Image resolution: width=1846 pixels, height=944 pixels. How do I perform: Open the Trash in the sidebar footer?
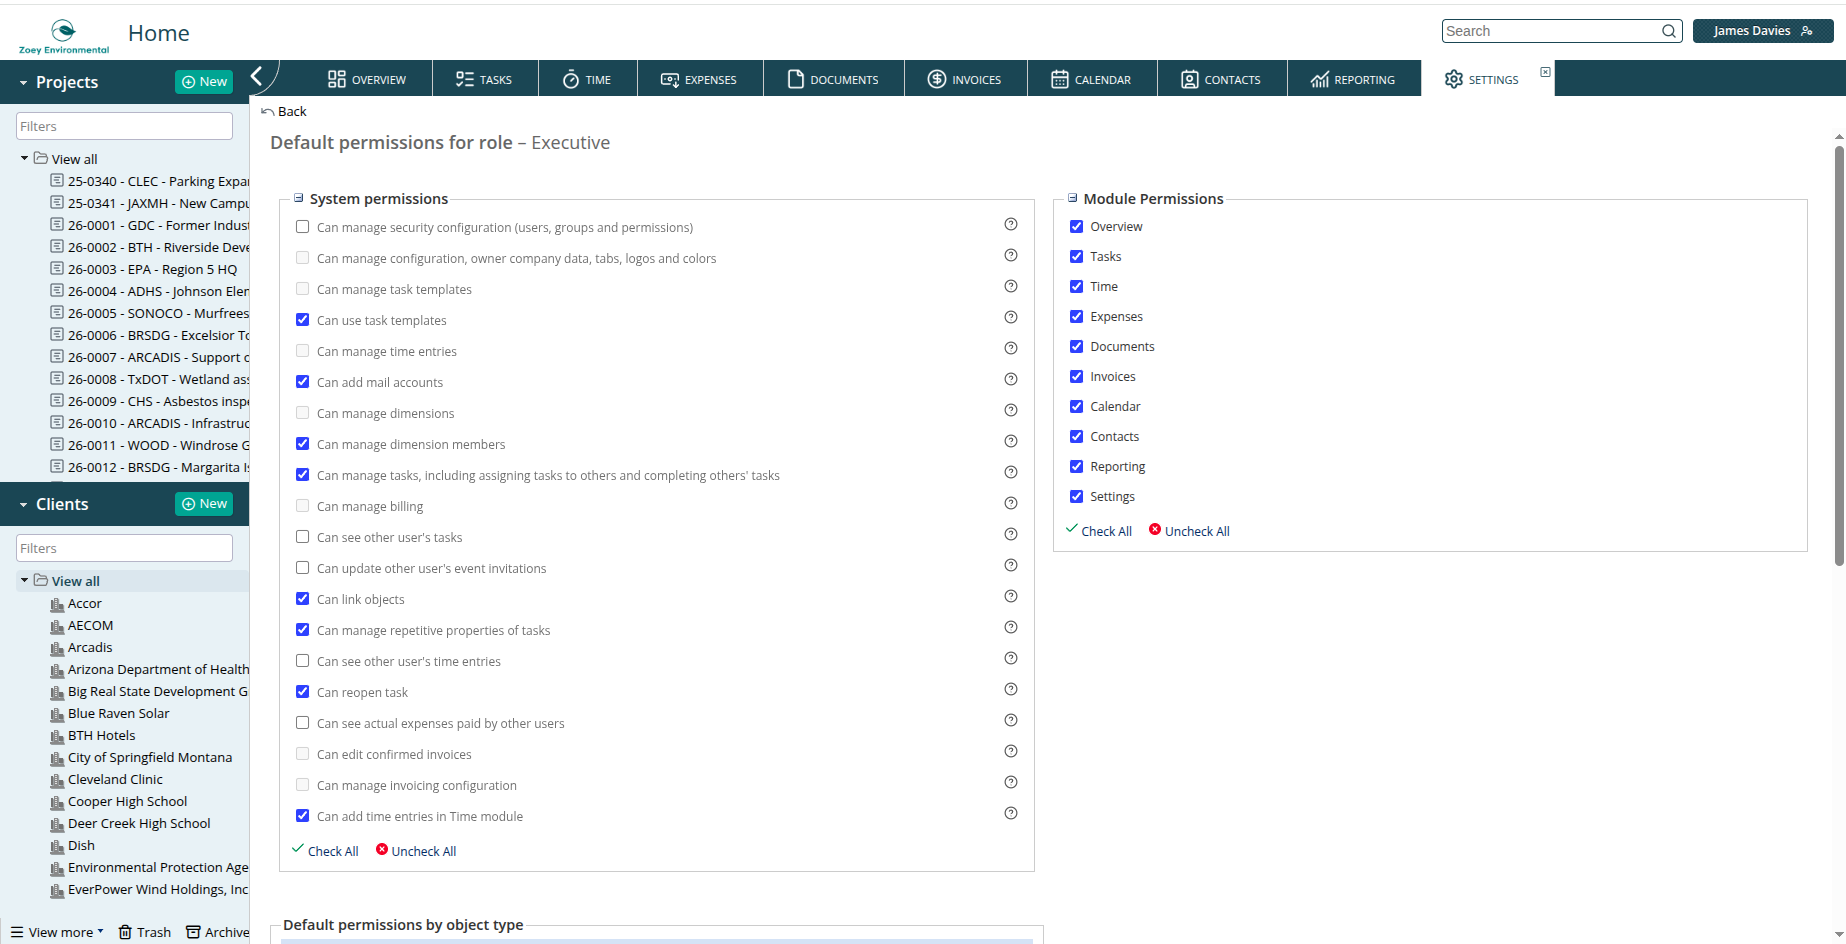pyautogui.click(x=145, y=932)
